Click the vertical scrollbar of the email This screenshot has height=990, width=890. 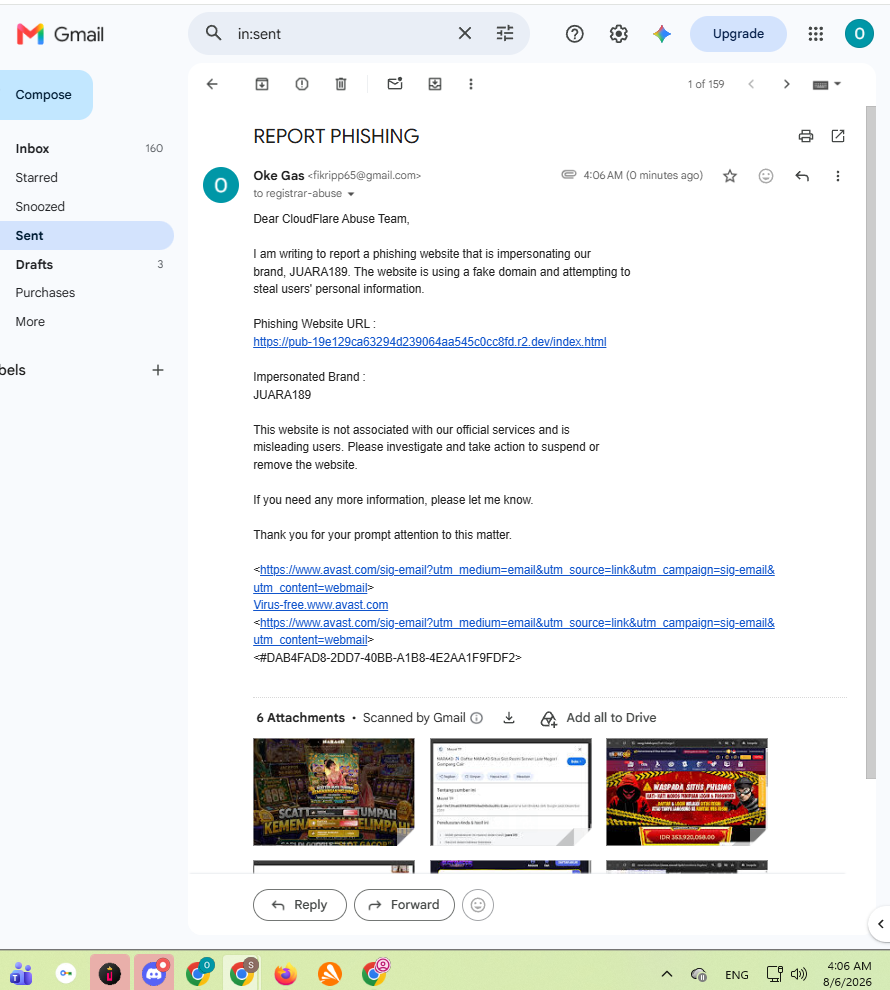(870, 442)
